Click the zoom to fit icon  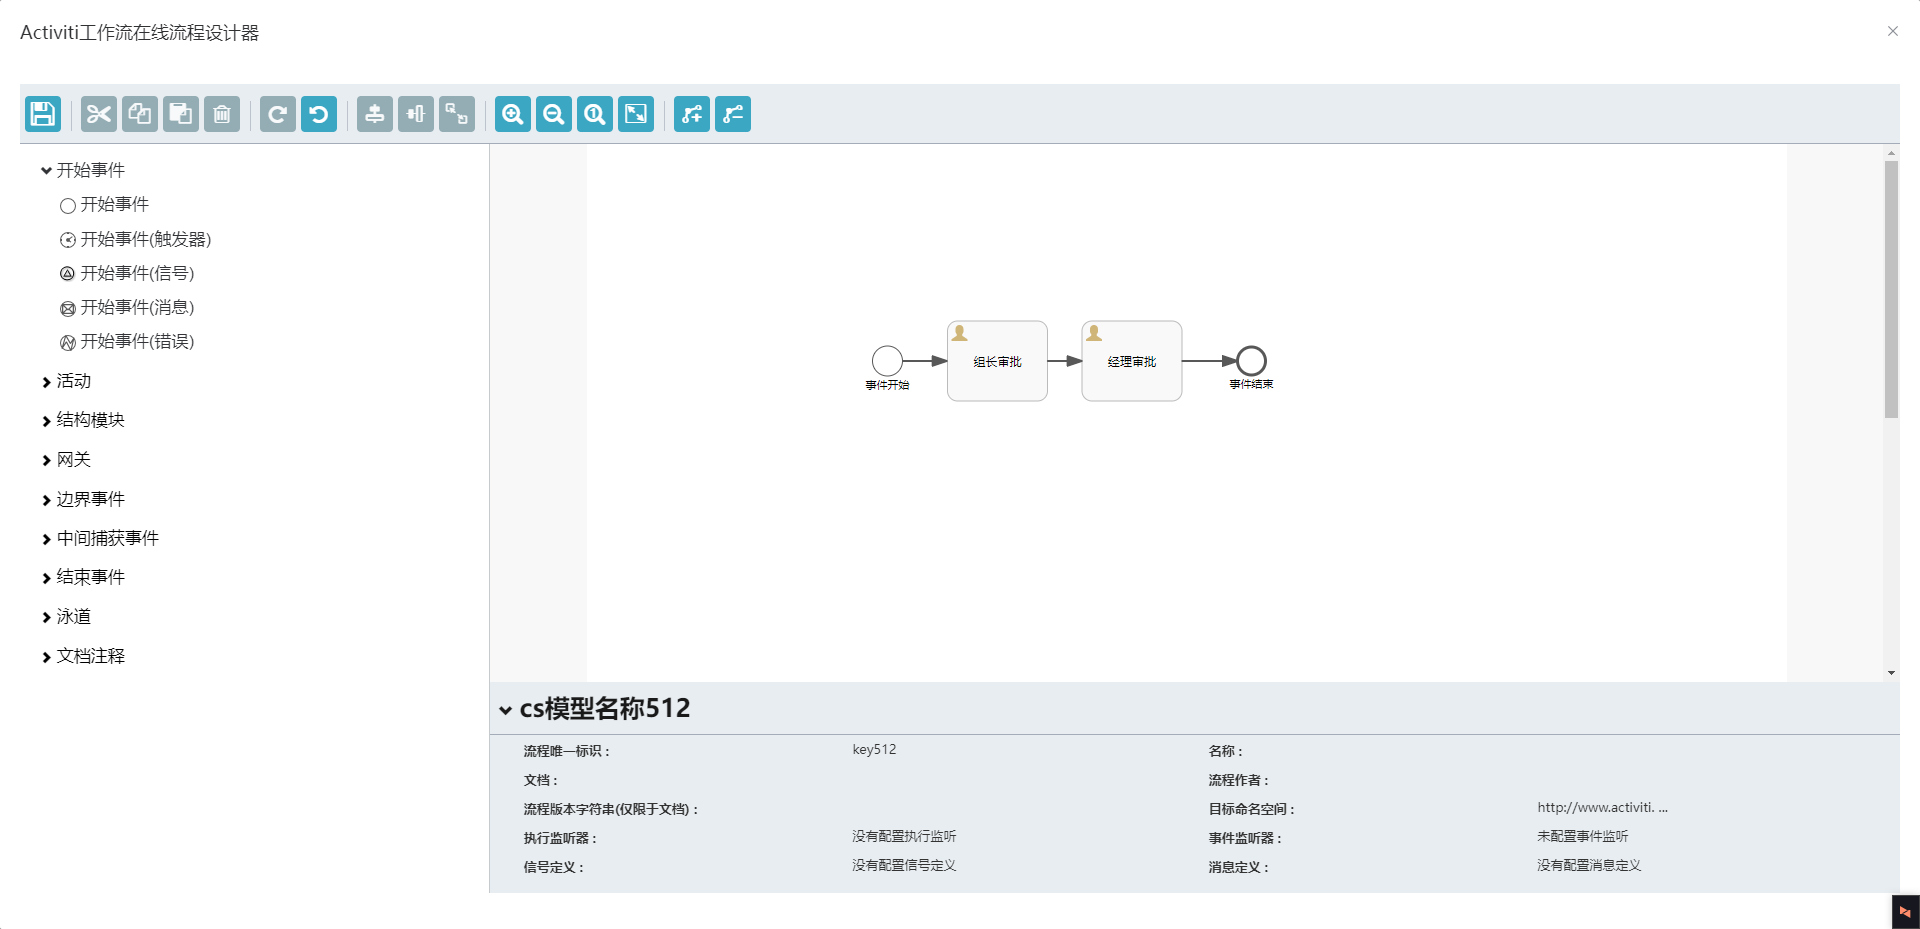pyautogui.click(x=636, y=114)
